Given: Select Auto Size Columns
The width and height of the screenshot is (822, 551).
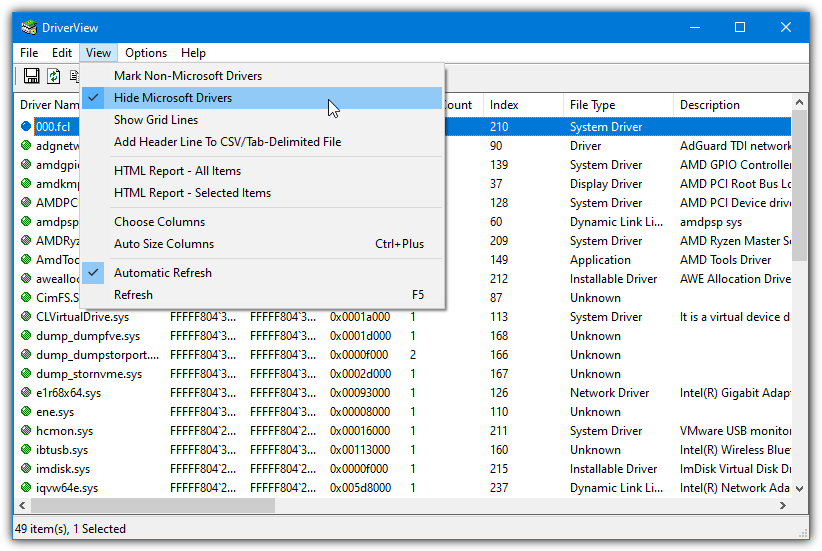Looking at the screenshot, I should click(262, 244).
